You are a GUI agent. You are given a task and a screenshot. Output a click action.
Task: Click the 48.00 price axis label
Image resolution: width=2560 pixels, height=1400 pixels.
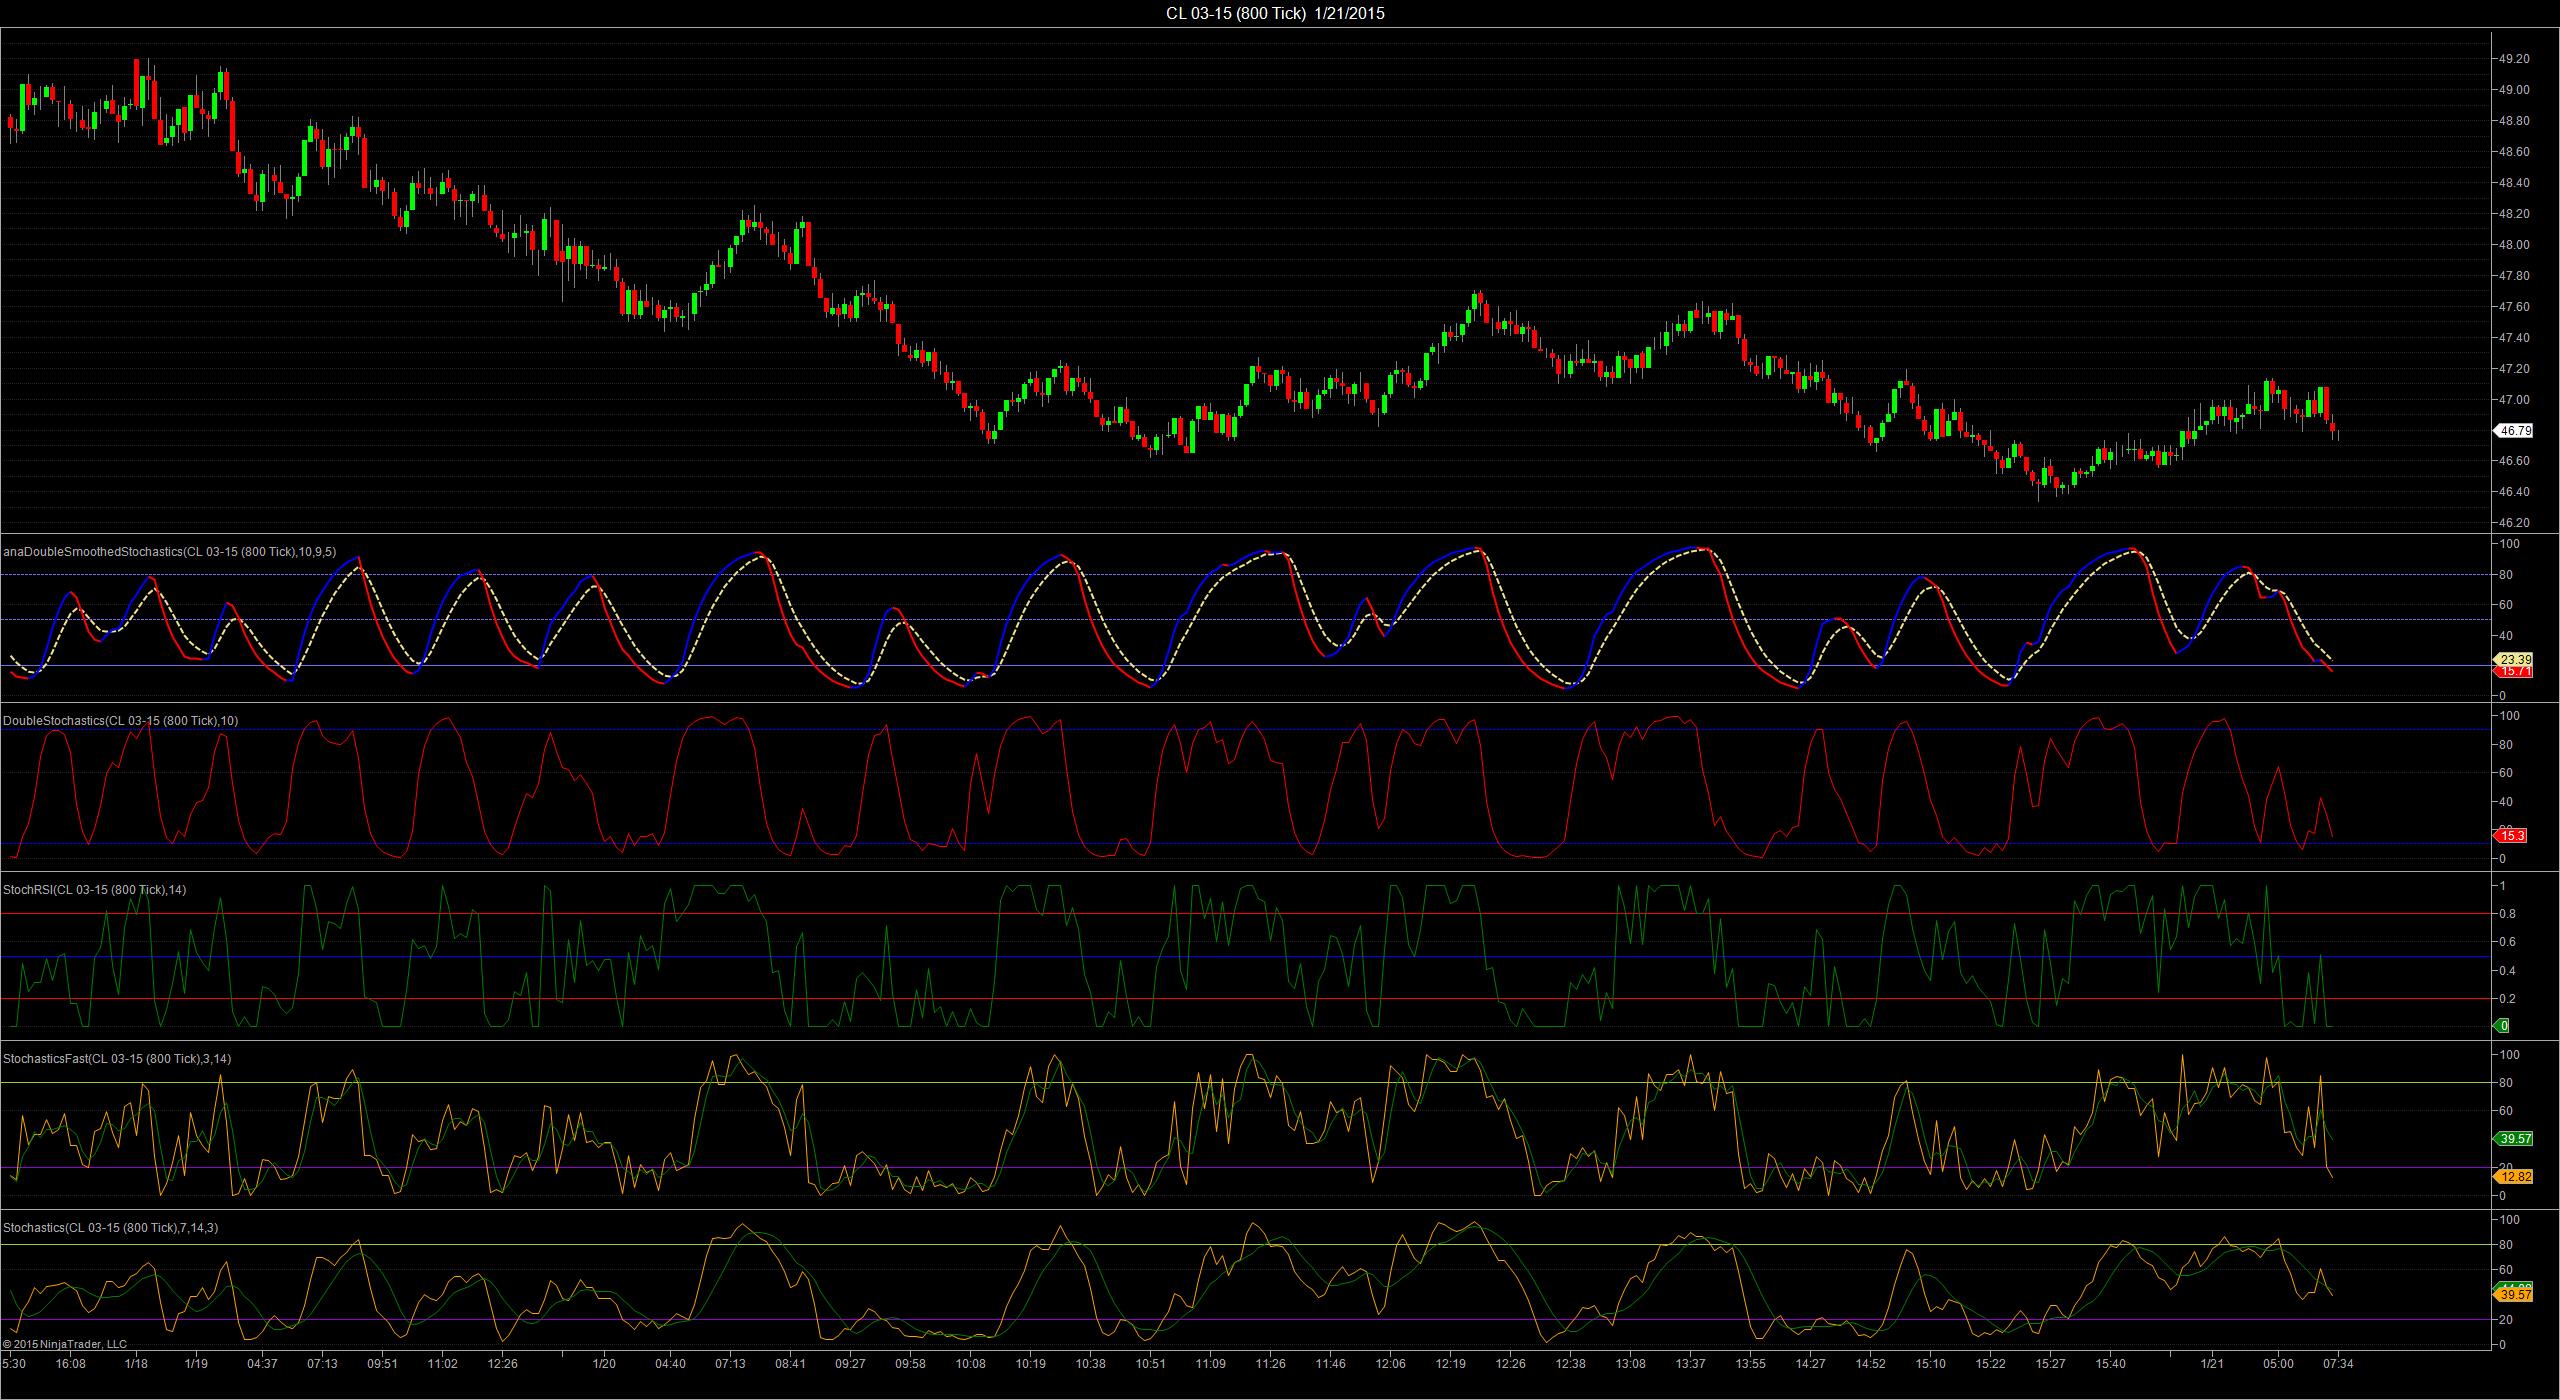(x=2514, y=245)
